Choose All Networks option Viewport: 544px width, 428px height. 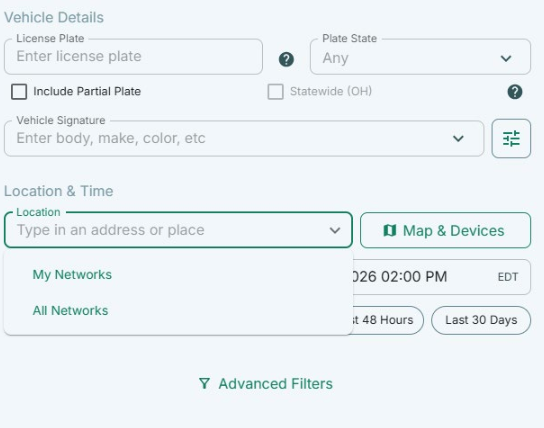pos(70,310)
